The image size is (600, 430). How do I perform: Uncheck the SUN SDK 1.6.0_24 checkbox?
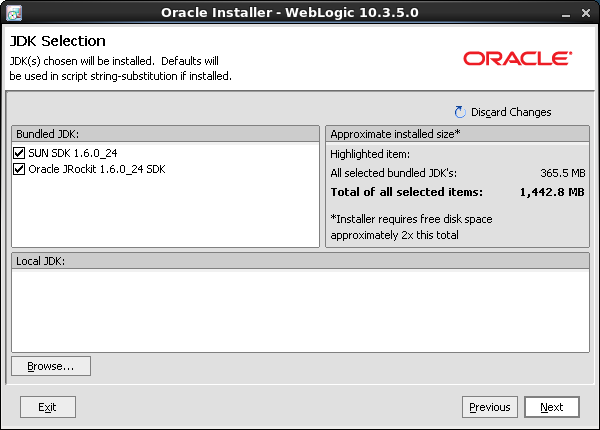click(19, 153)
